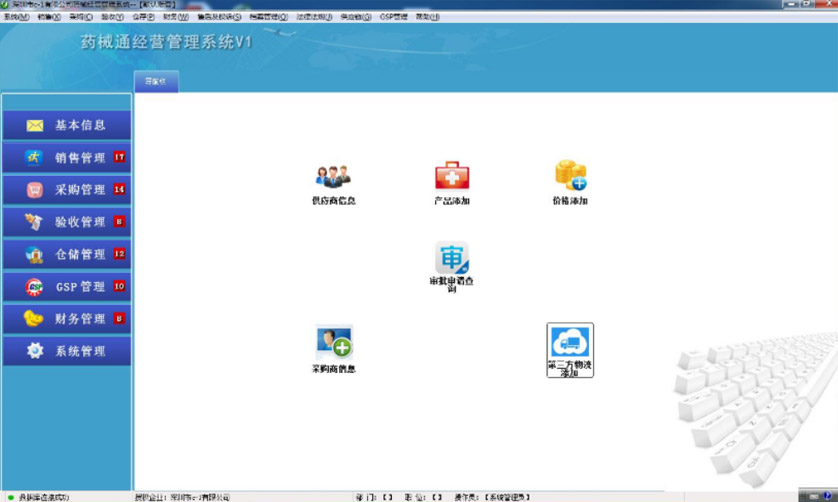Launch 审批申请查询 approval query icon

tap(451, 258)
